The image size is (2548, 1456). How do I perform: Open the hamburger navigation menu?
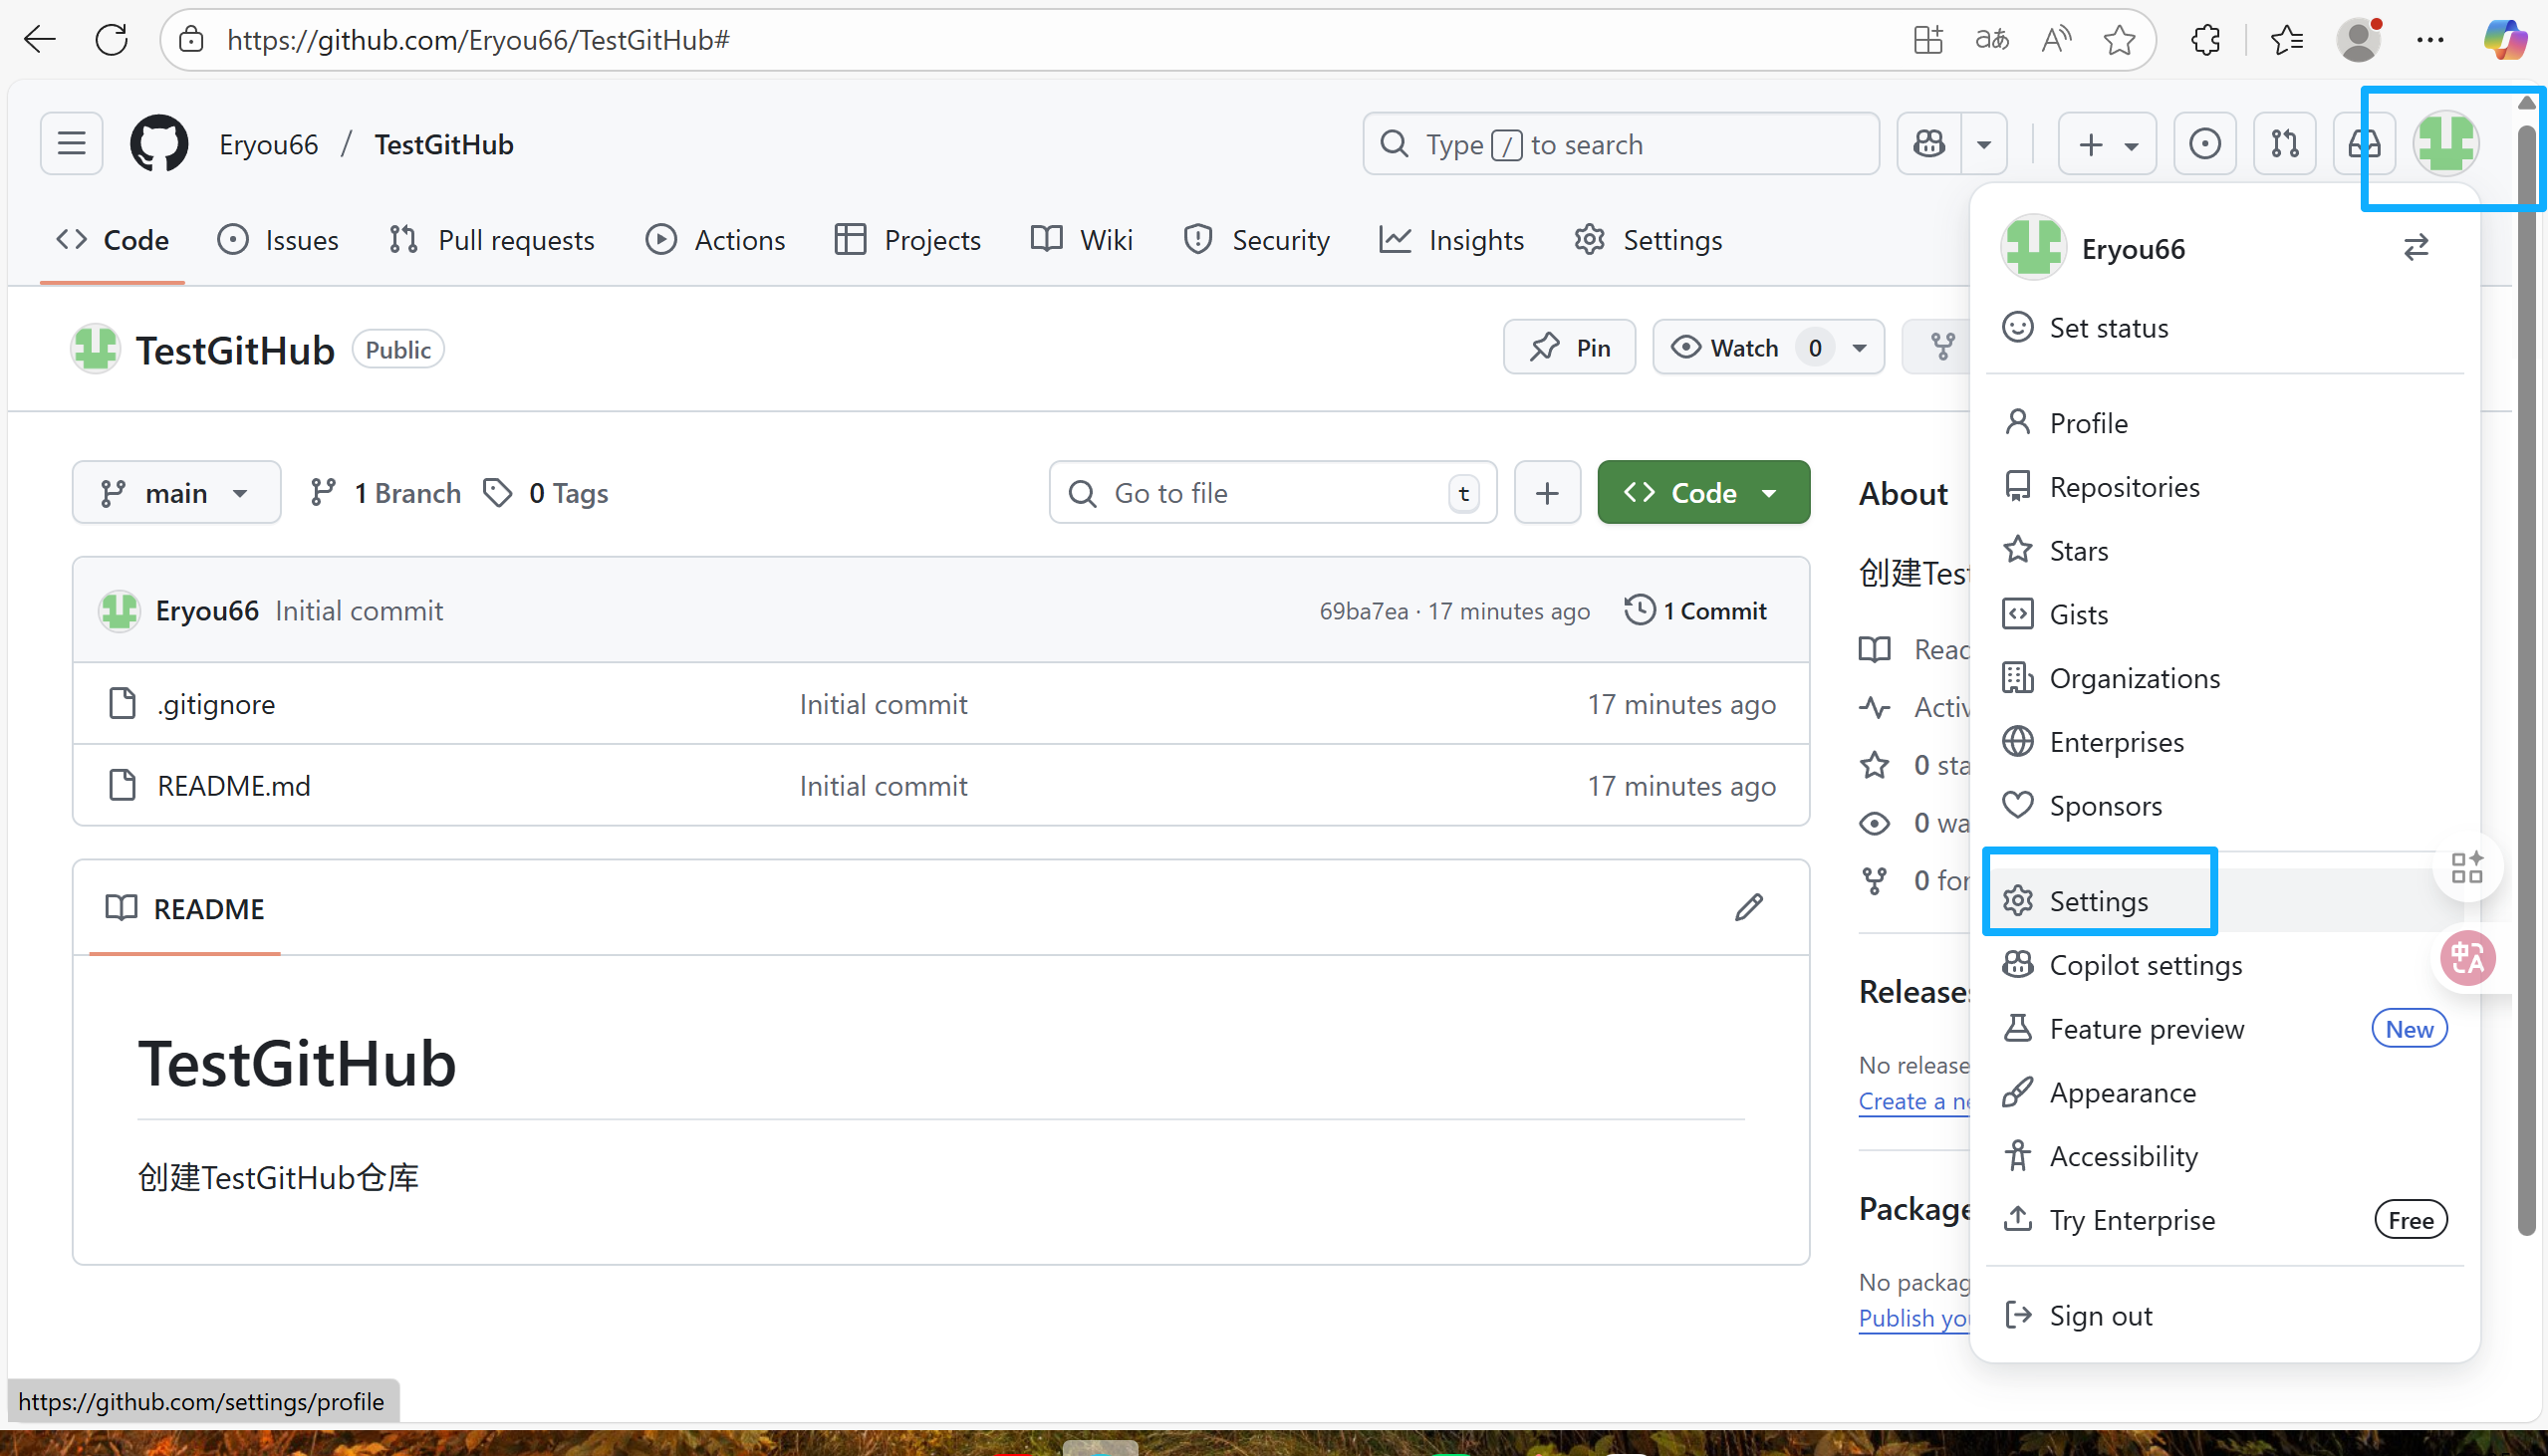71,144
